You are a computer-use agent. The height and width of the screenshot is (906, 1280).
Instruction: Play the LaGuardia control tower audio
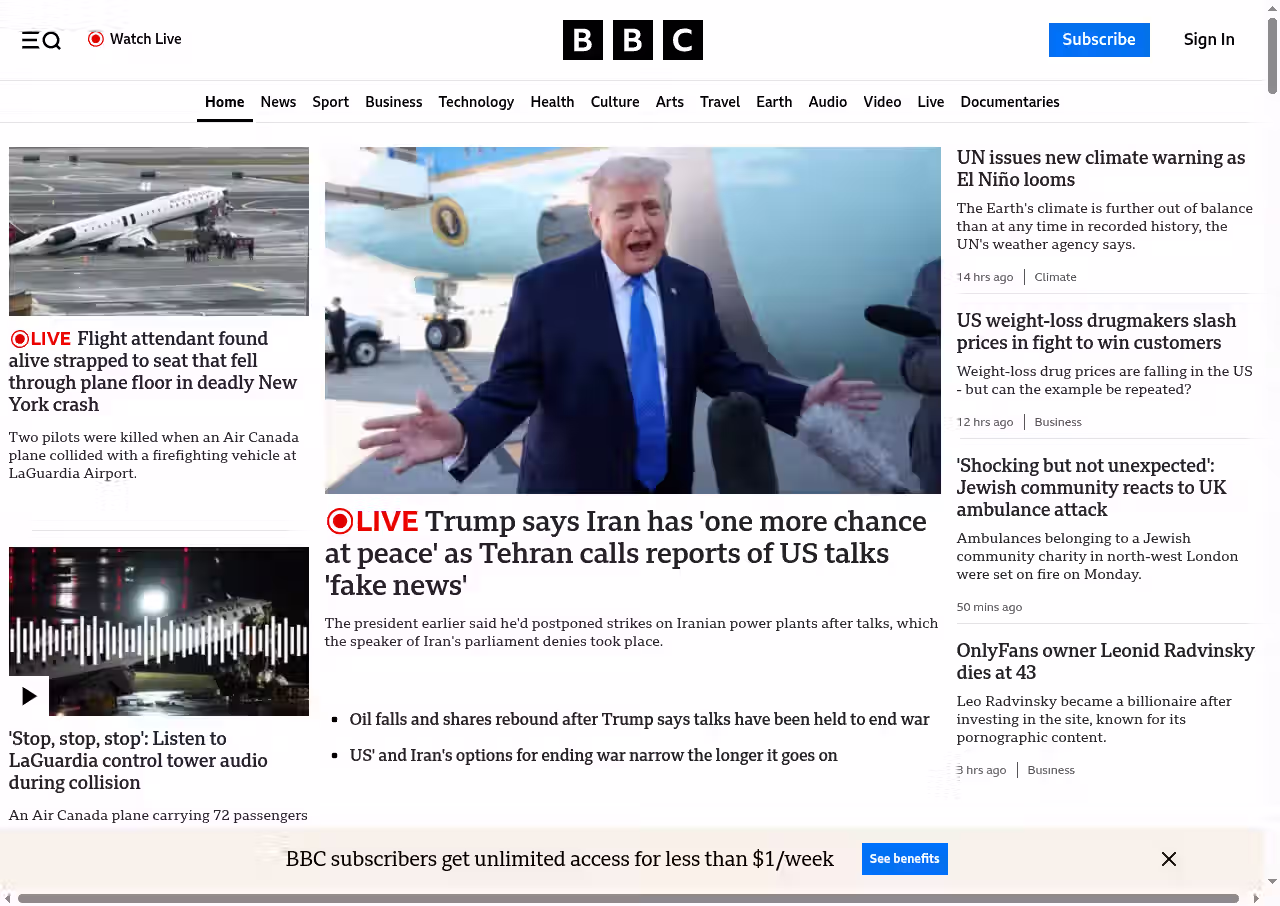click(29, 696)
